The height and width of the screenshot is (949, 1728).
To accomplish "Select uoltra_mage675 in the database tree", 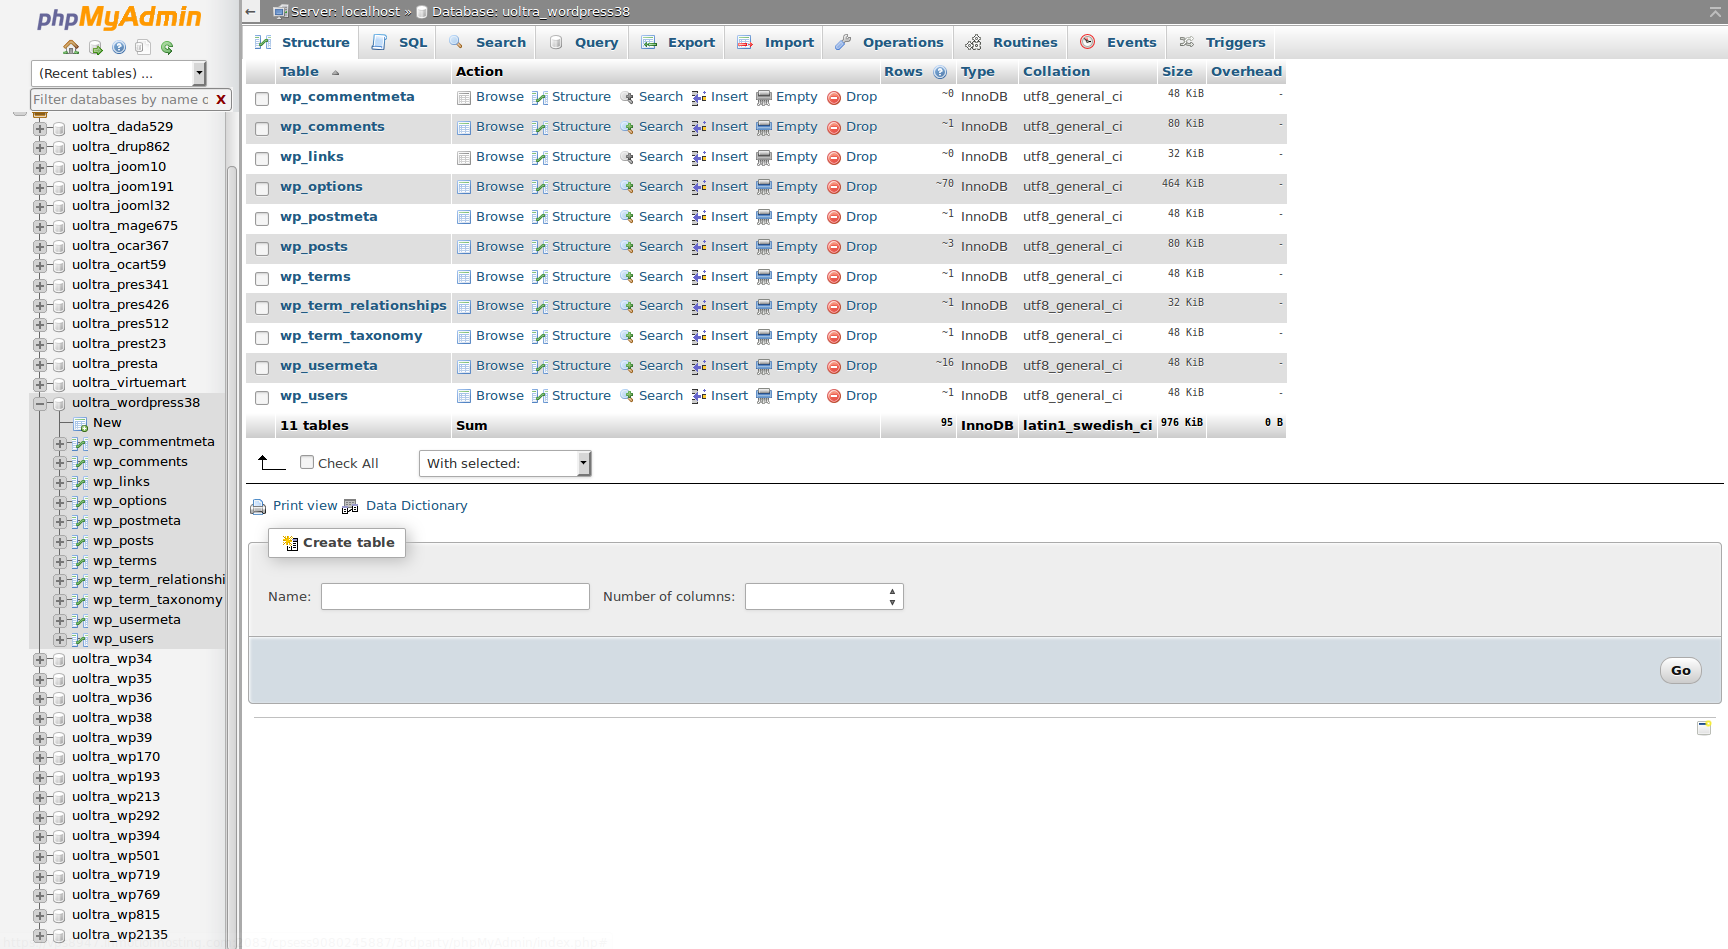I will (124, 226).
